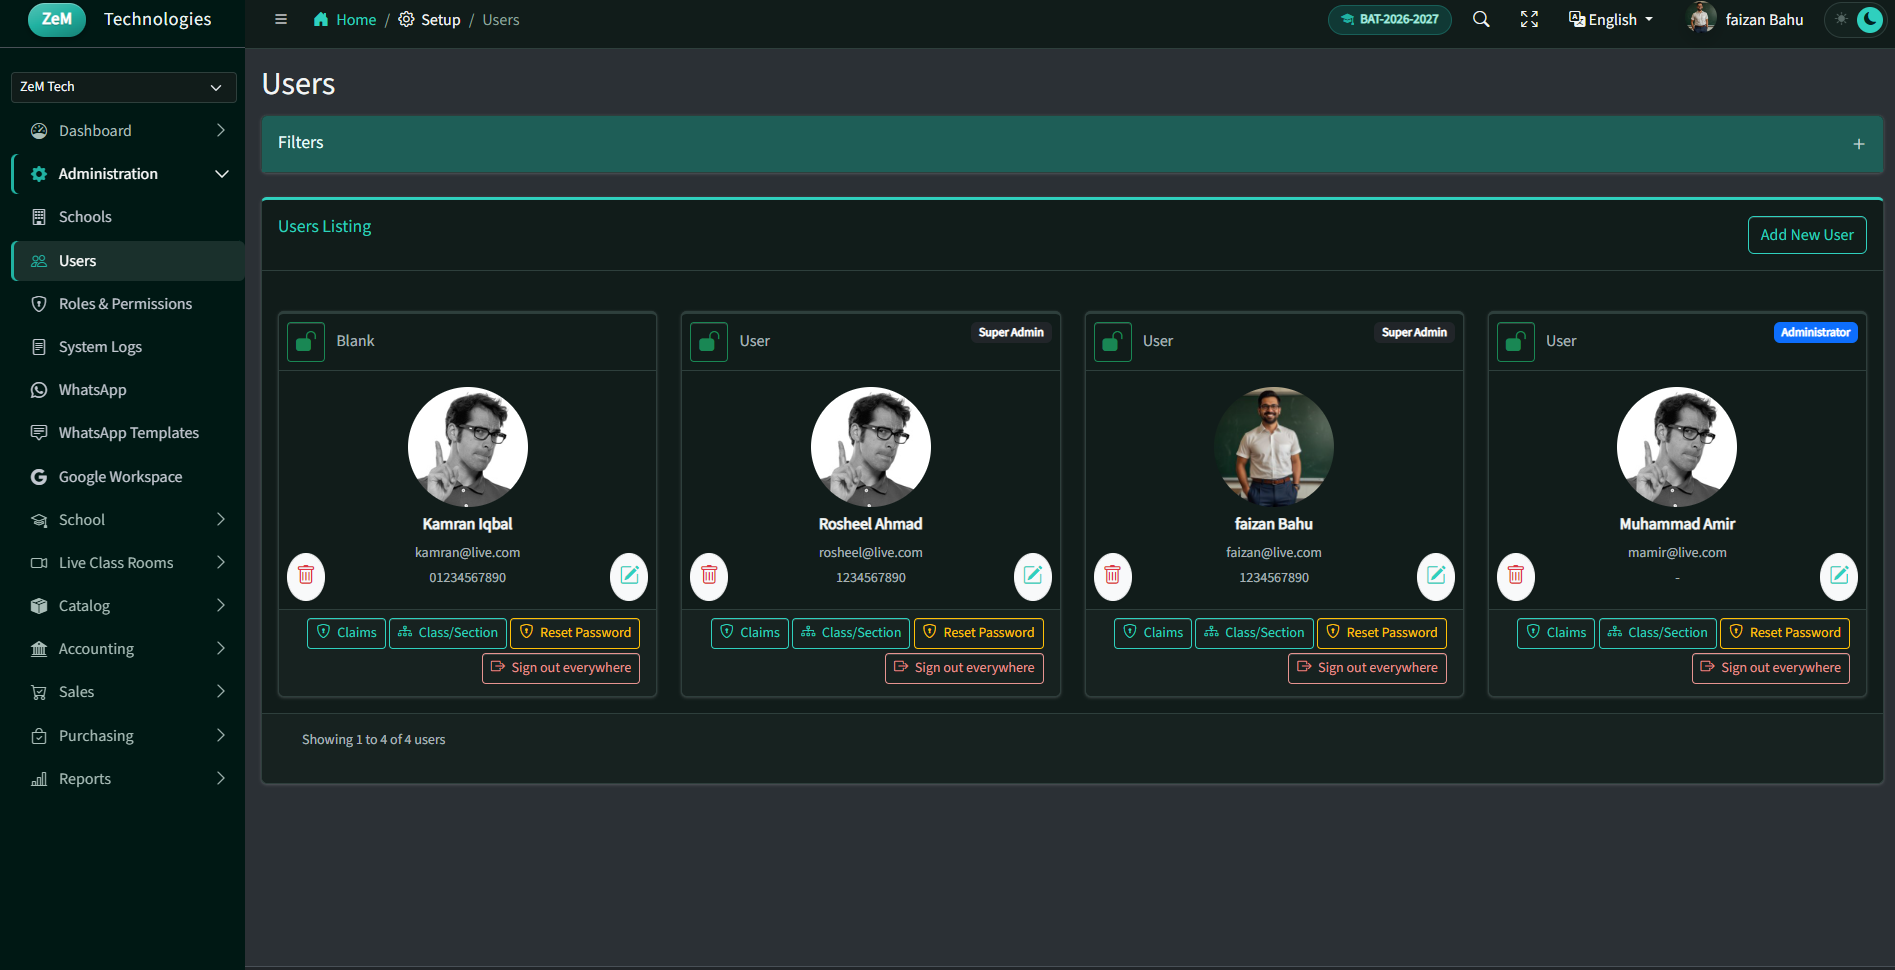Open the search magnifier icon
The image size is (1895, 970).
coord(1481,19)
